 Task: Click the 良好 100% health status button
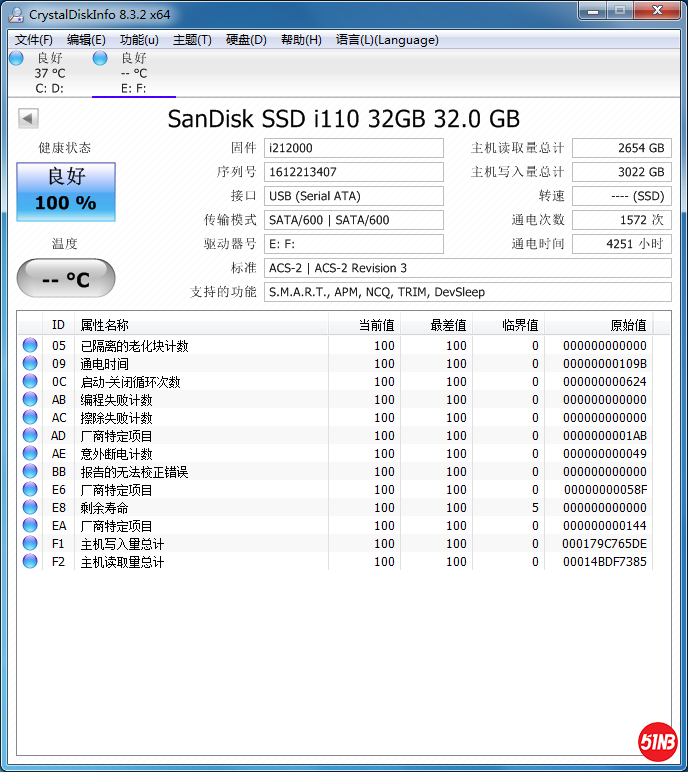coord(66,191)
